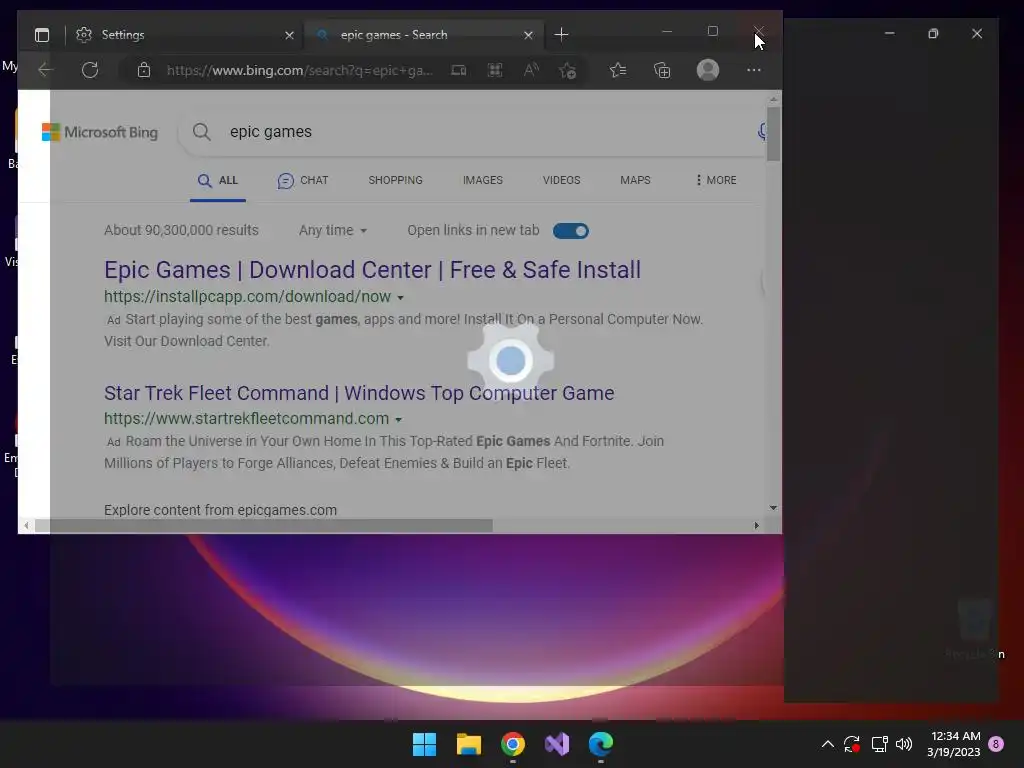Image resolution: width=1024 pixels, height=768 pixels.
Task: Open Edge Settings and more menu
Action: 754,70
